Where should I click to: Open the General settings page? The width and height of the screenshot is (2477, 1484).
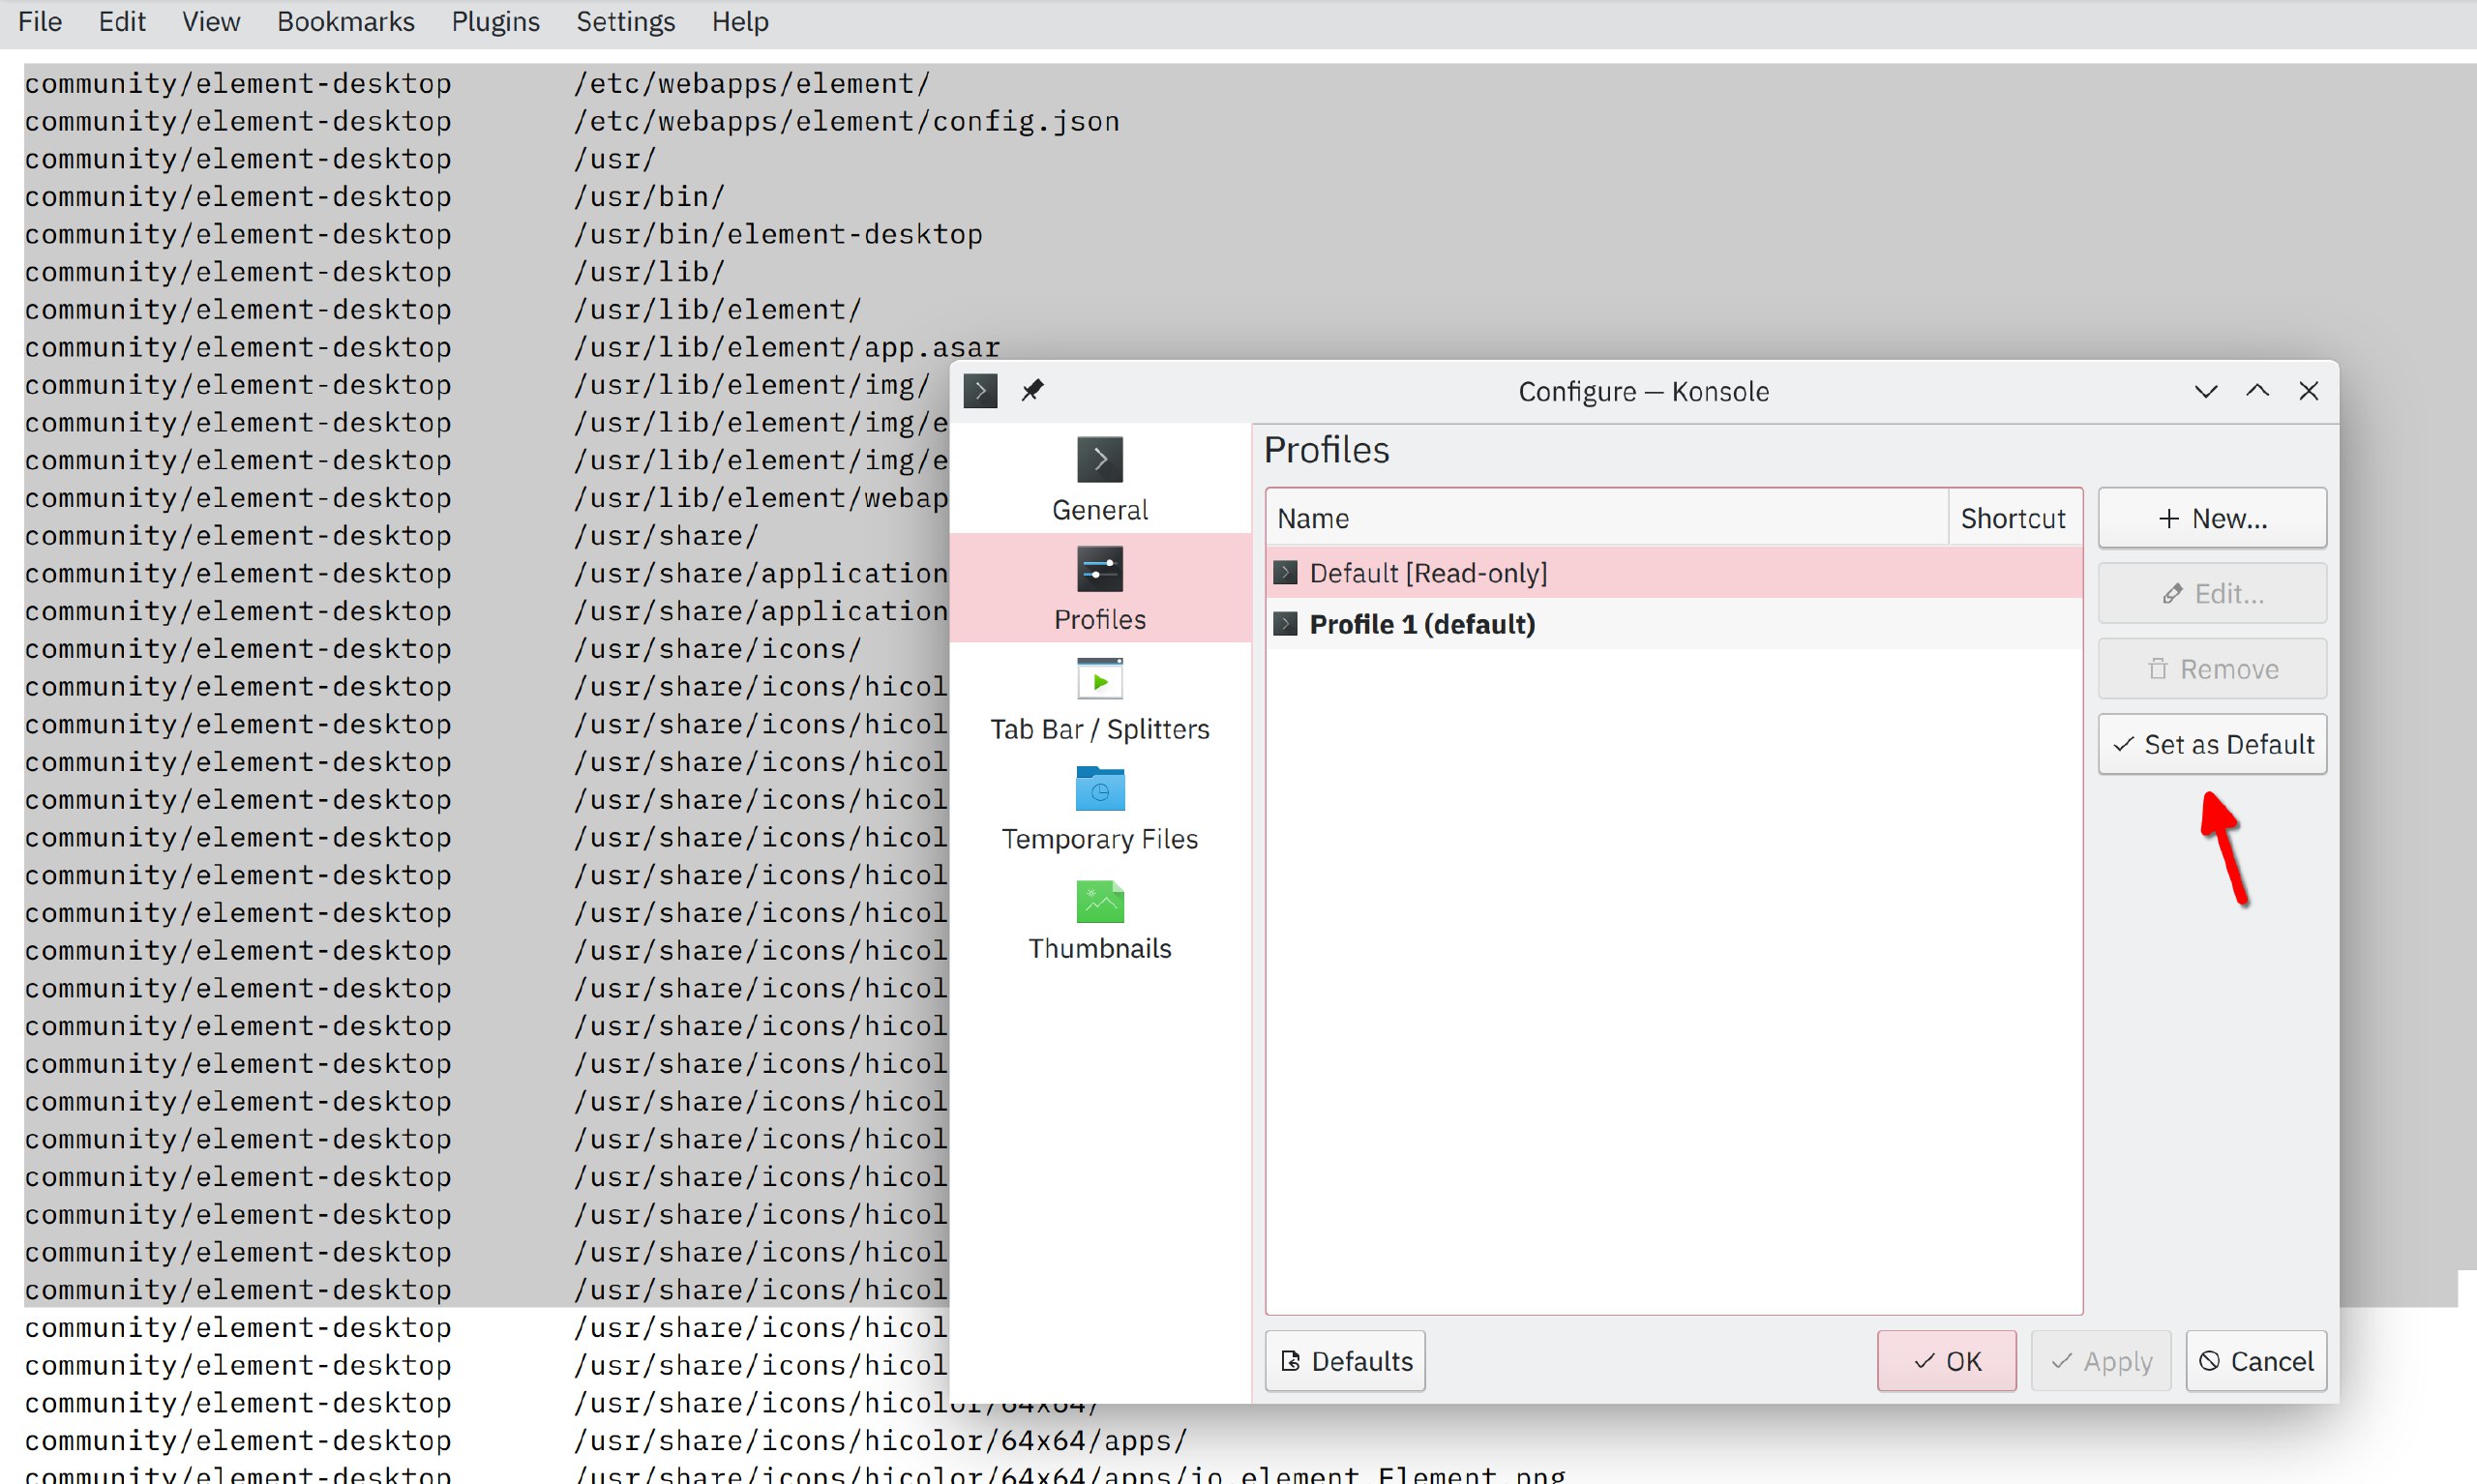point(1100,479)
